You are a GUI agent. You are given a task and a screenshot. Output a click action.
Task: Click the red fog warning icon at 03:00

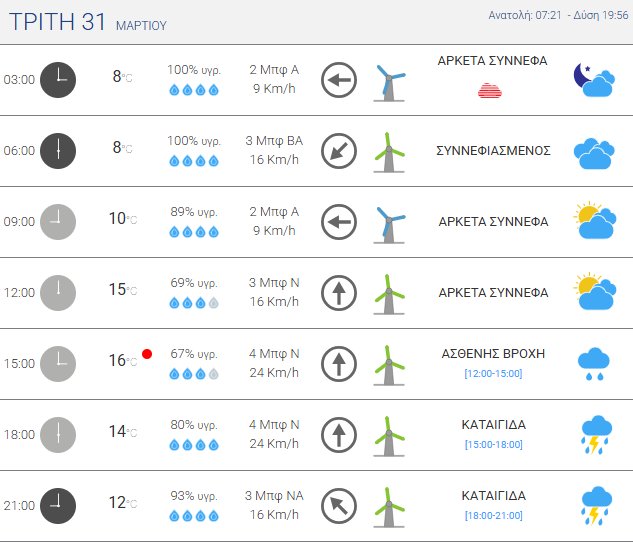[x=490, y=91]
